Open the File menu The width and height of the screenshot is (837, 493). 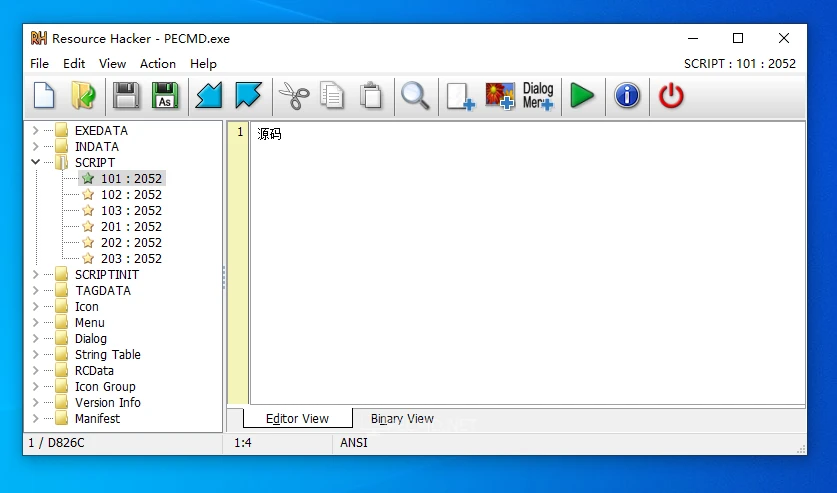tap(40, 63)
